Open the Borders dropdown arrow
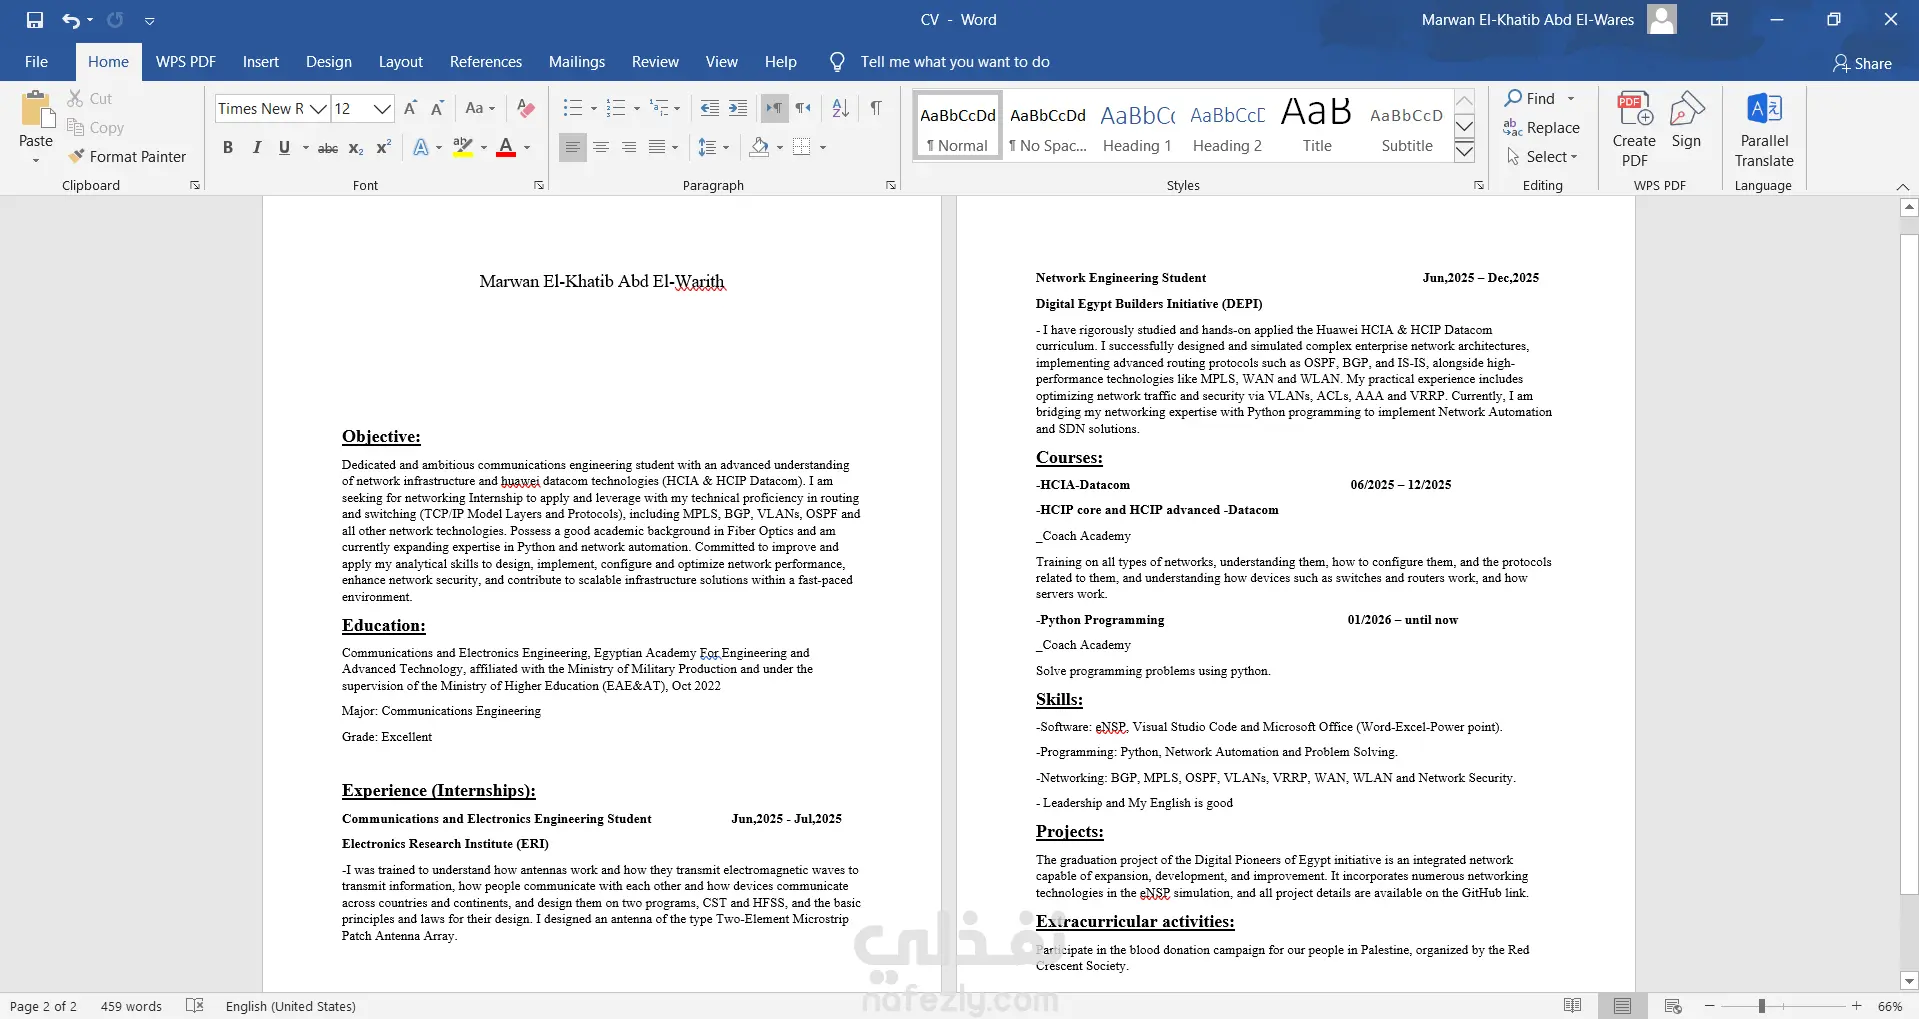 (x=823, y=148)
